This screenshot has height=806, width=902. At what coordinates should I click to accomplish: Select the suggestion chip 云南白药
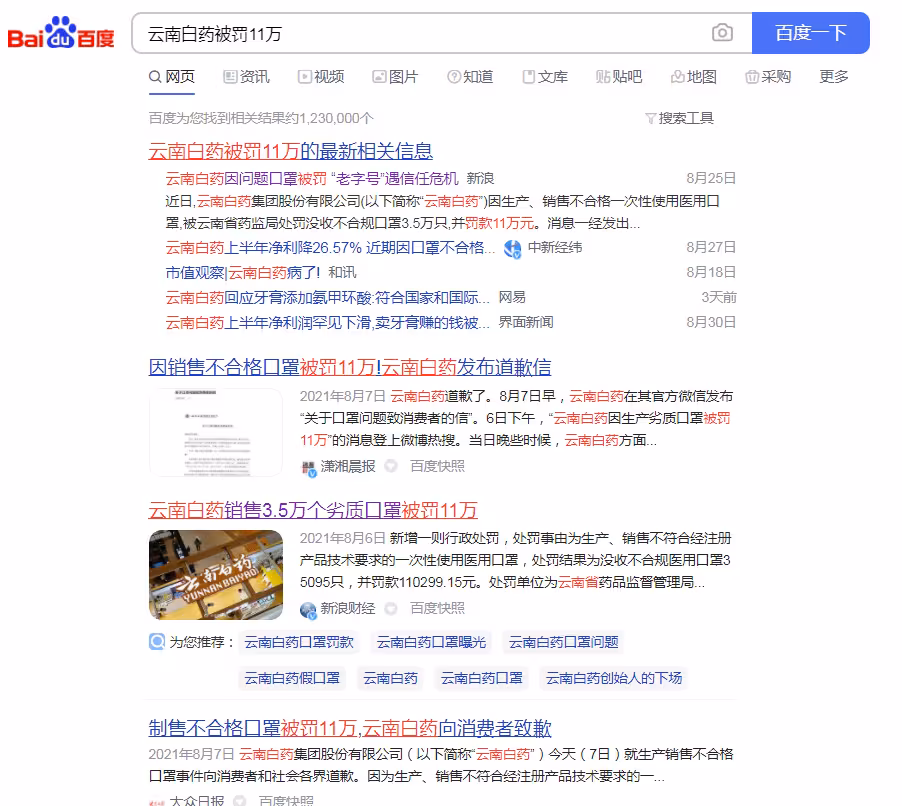pyautogui.click(x=391, y=678)
